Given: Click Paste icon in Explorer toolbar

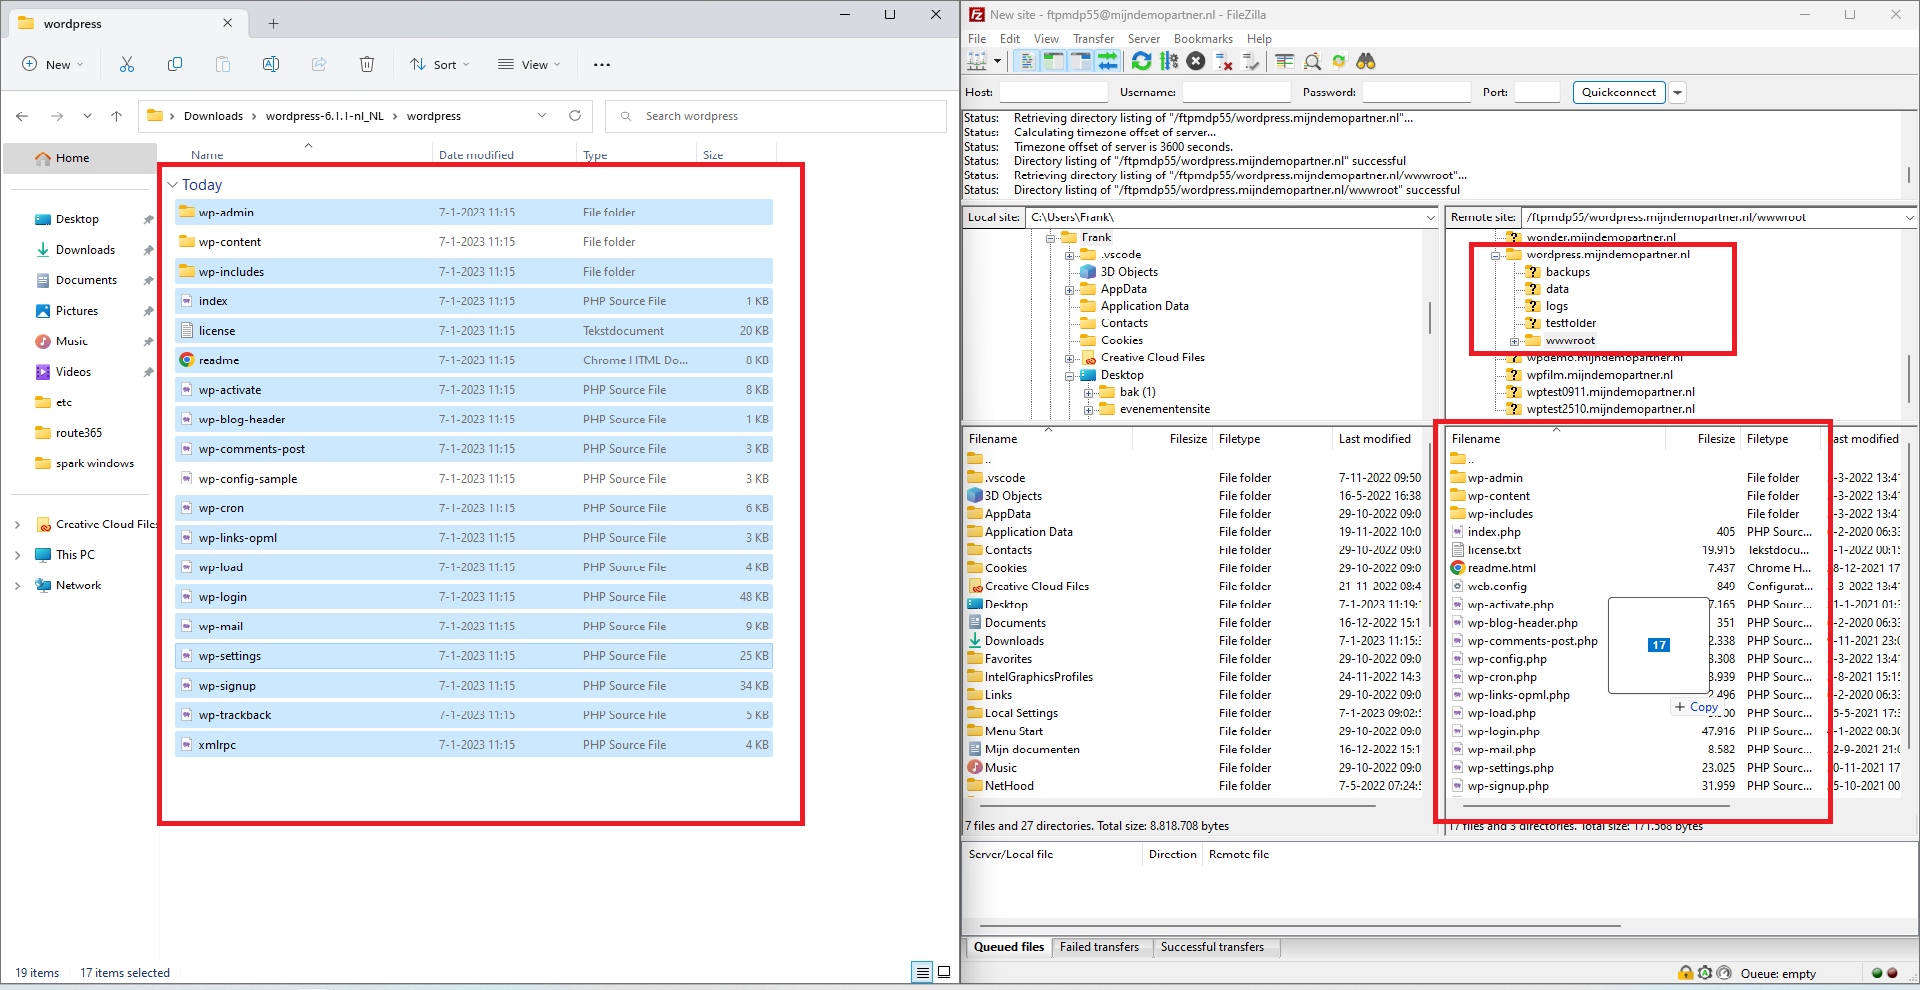Looking at the screenshot, I should tap(223, 64).
